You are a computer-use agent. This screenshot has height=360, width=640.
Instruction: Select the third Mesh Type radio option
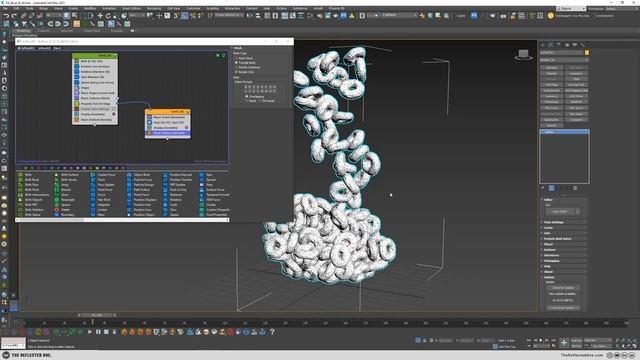[x=247, y=67]
